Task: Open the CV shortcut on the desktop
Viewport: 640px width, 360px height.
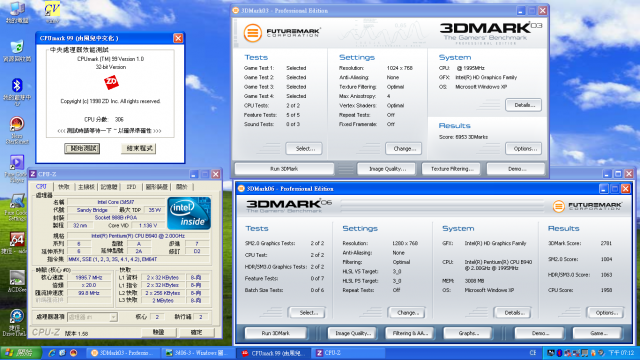Action: point(52,12)
